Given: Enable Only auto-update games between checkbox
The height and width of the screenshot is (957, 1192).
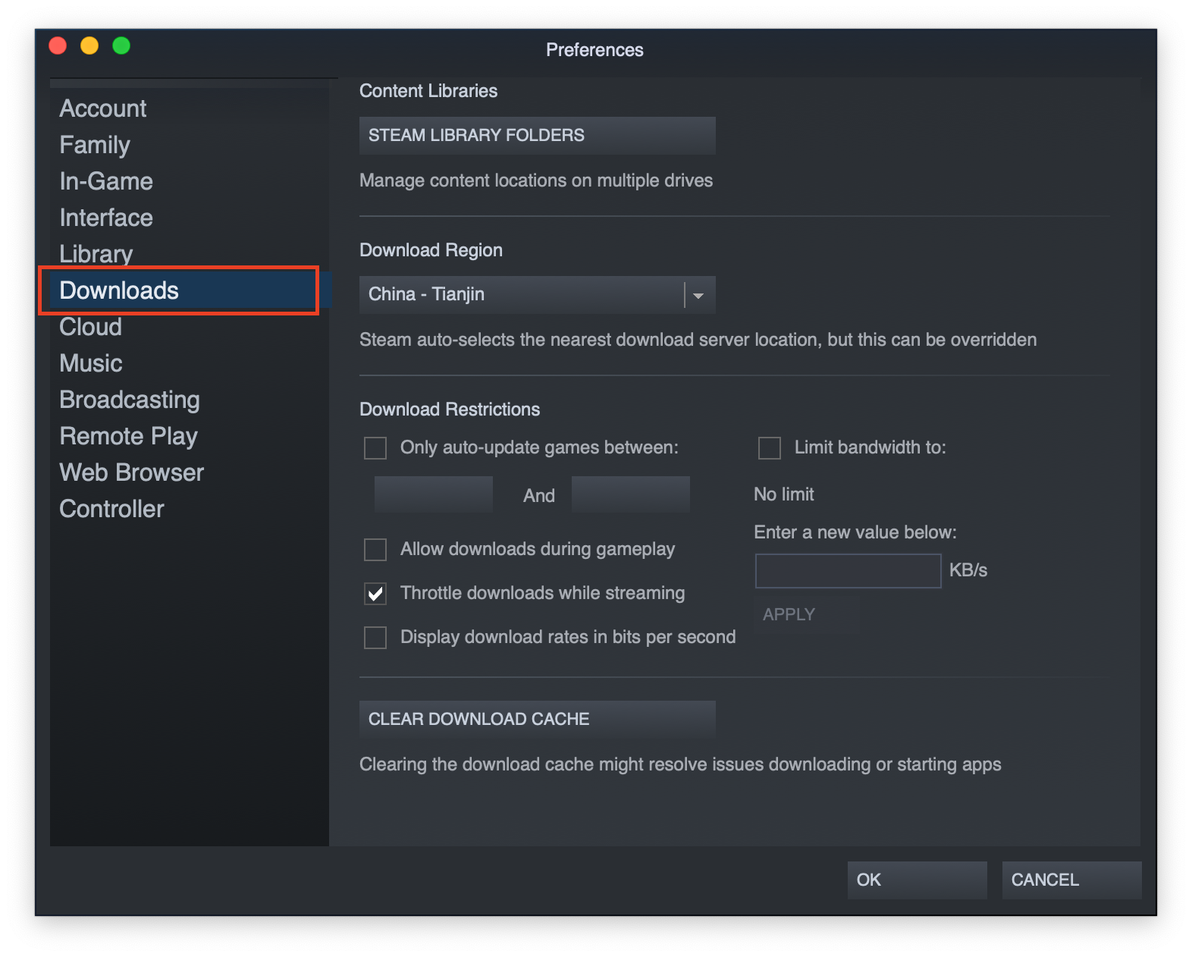Looking at the screenshot, I should (375, 448).
